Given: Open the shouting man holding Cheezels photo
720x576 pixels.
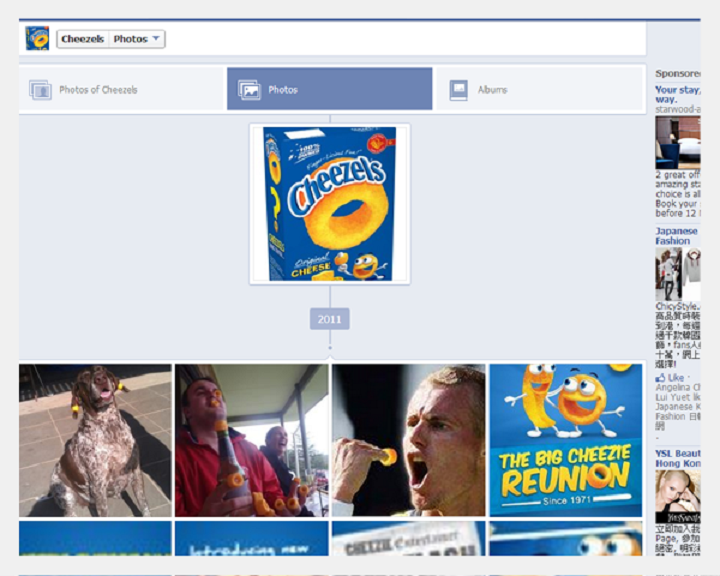Looking at the screenshot, I should 409,440.
